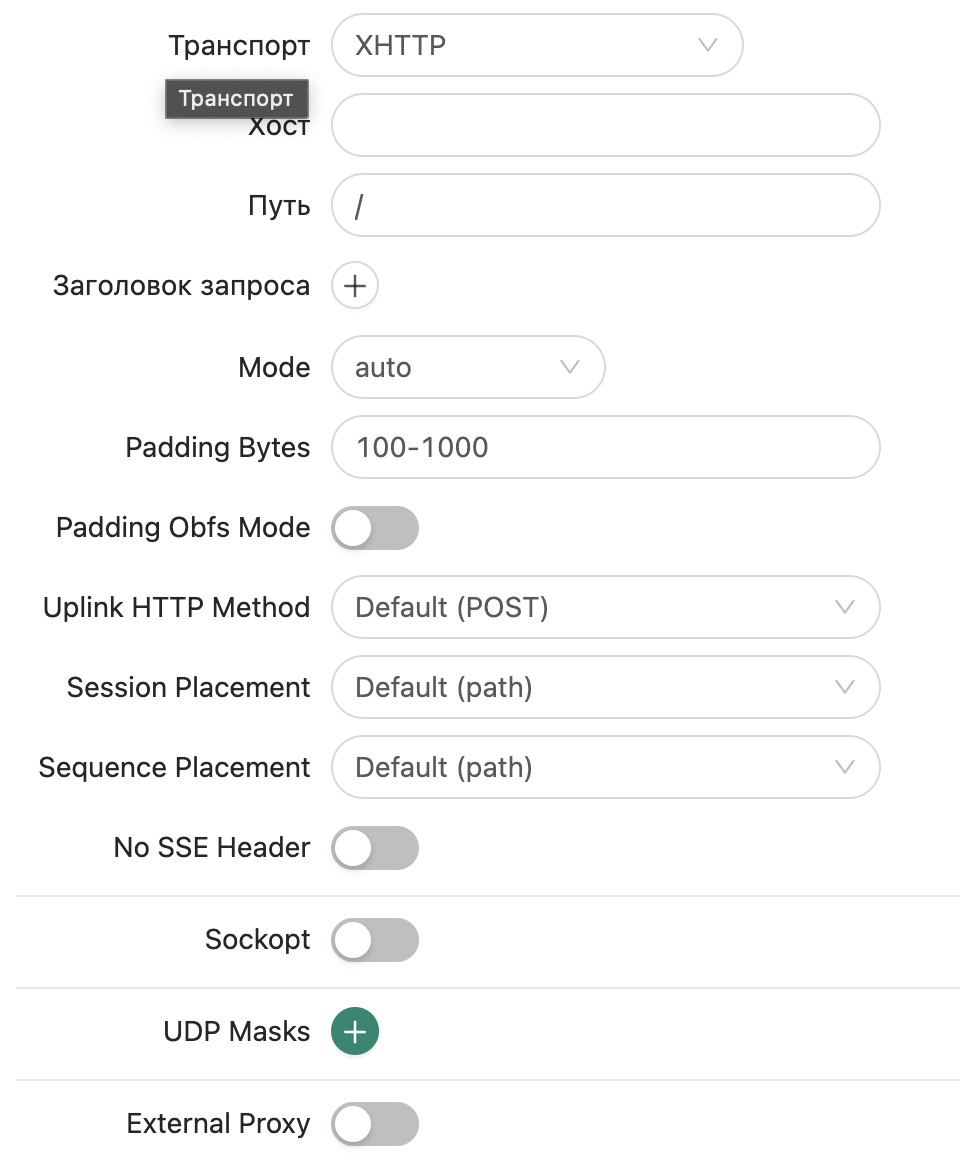Enable the External Proxy toggle
The image size is (980, 1166).
click(375, 1124)
